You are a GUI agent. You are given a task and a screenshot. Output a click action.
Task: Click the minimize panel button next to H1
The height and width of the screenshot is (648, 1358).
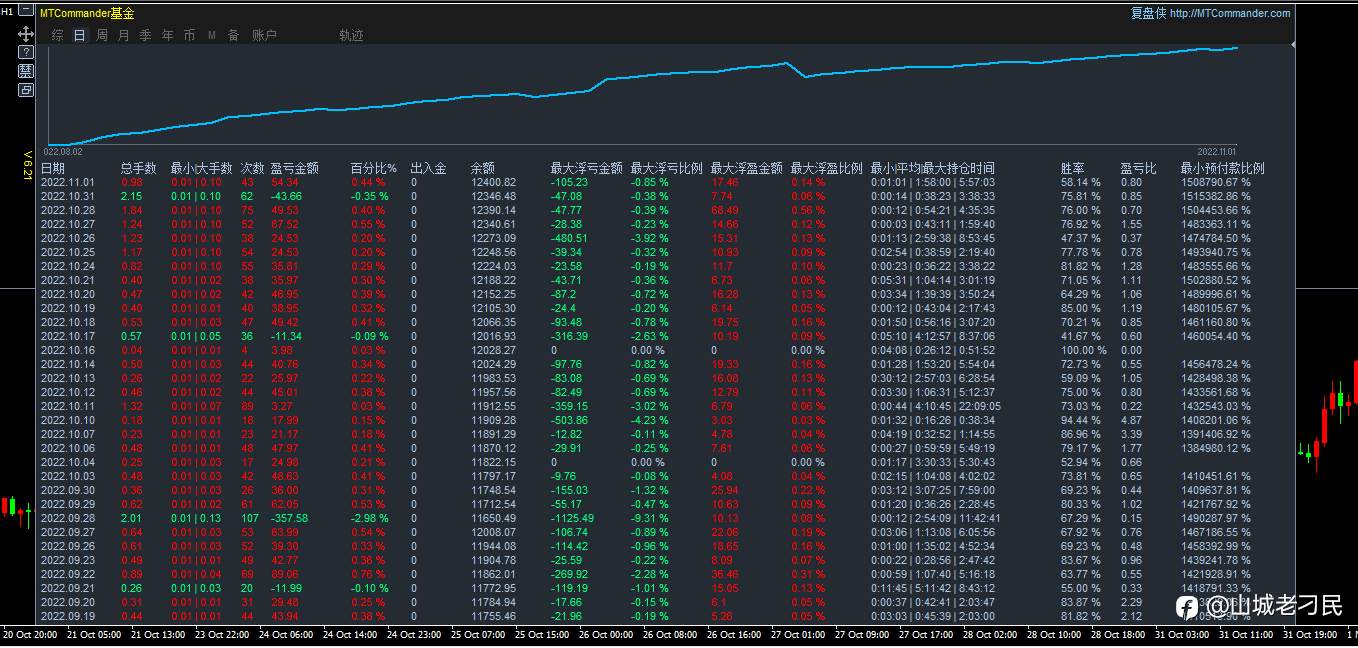point(26,12)
